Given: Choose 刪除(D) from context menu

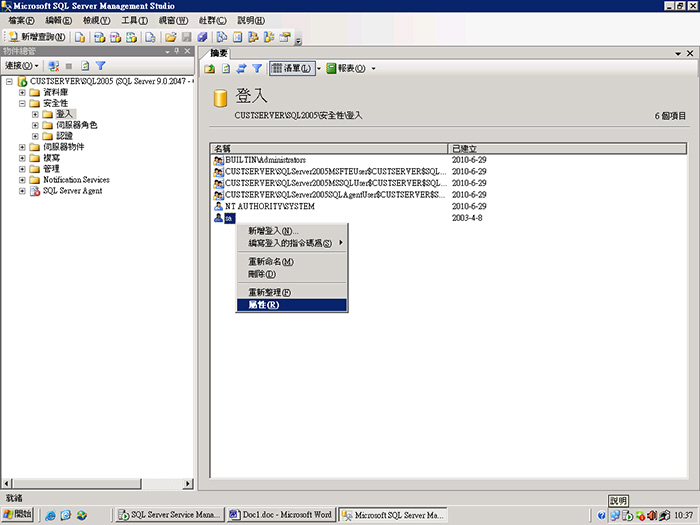Looking at the screenshot, I should click(x=292, y=274).
